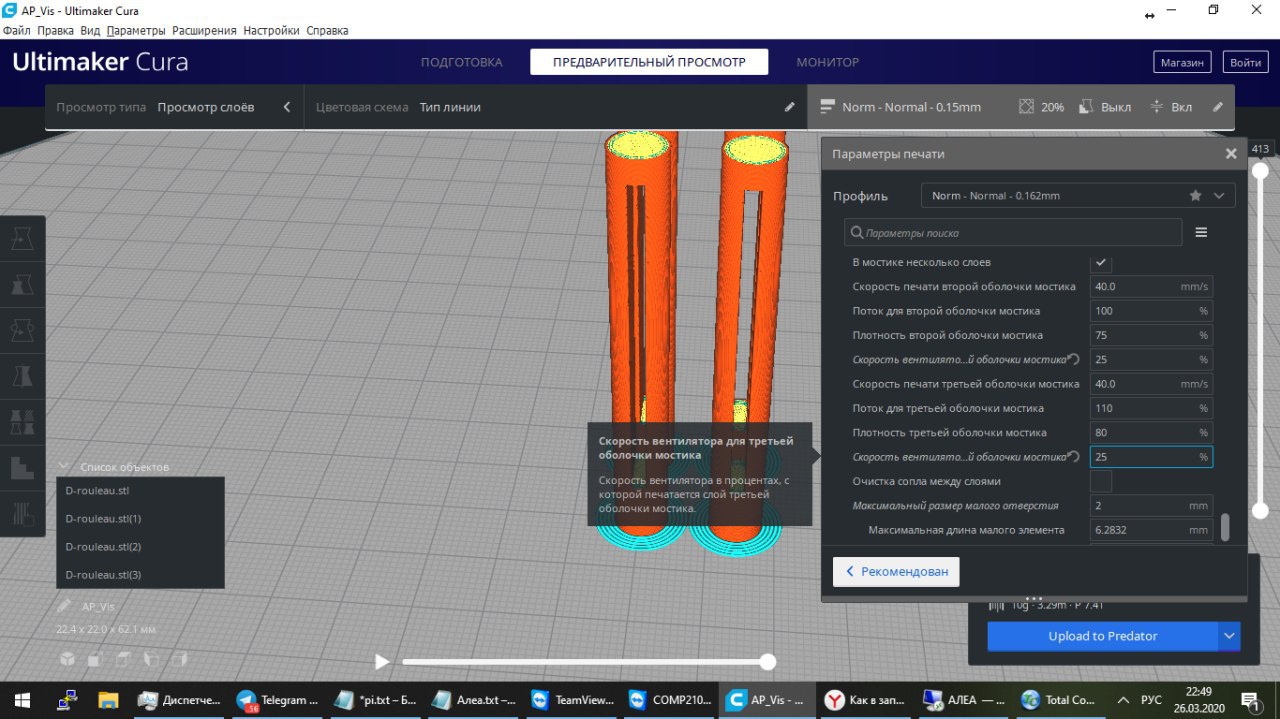Collapse the view type panel chevron

pyautogui.click(x=287, y=107)
